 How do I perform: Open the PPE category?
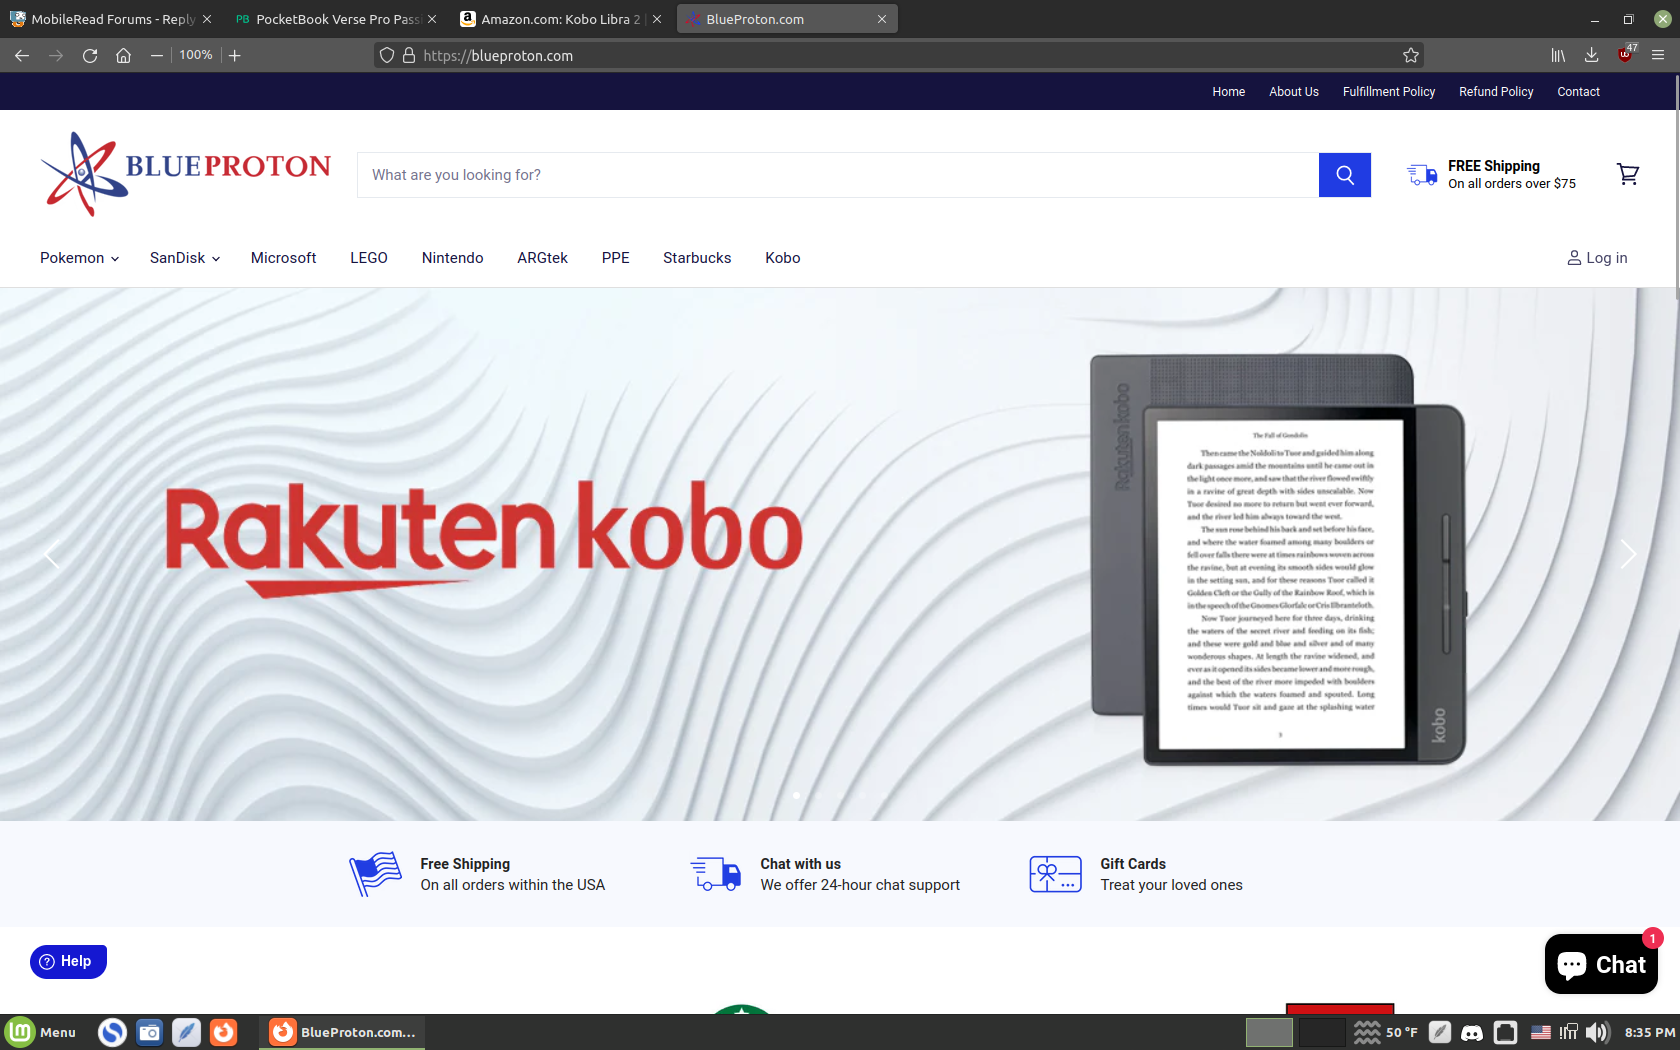click(x=615, y=258)
